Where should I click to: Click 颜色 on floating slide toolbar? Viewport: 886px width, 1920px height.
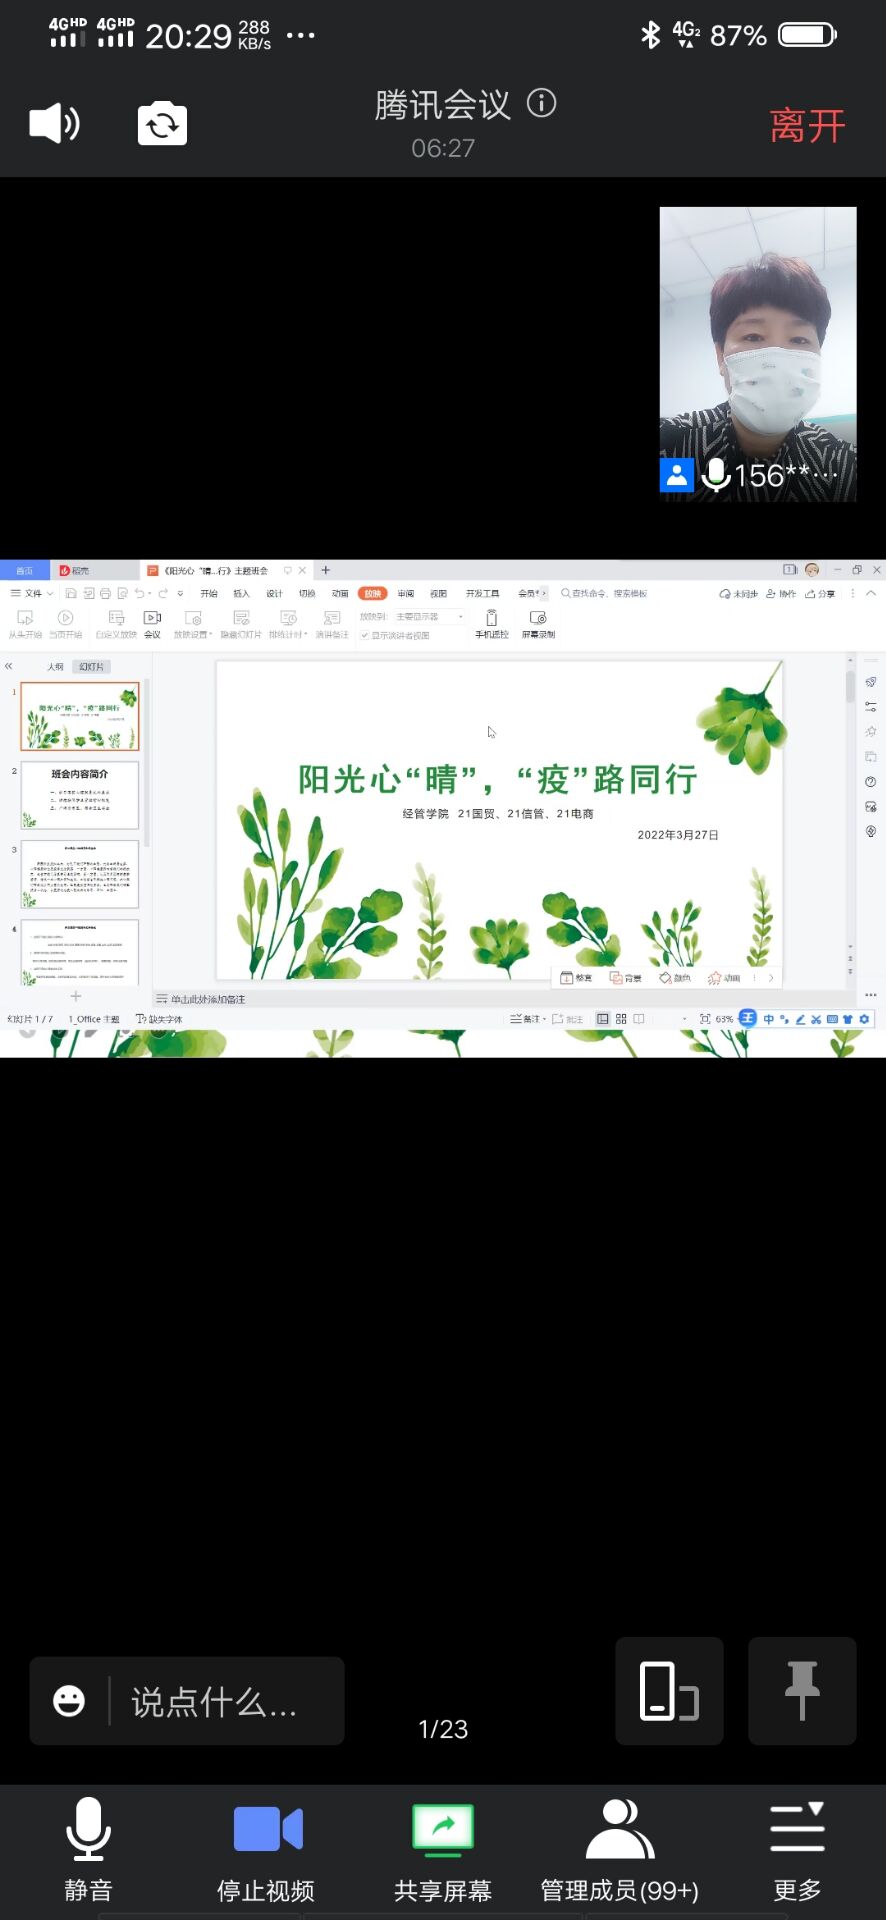(675, 978)
